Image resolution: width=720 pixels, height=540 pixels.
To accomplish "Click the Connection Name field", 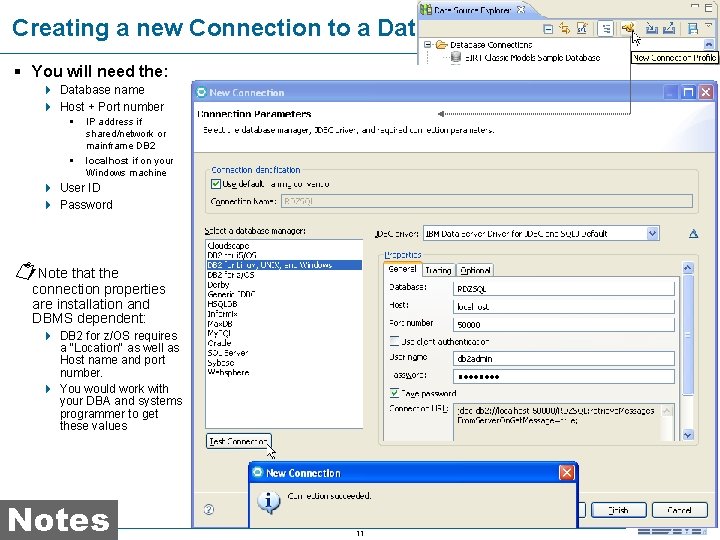I will (x=487, y=201).
